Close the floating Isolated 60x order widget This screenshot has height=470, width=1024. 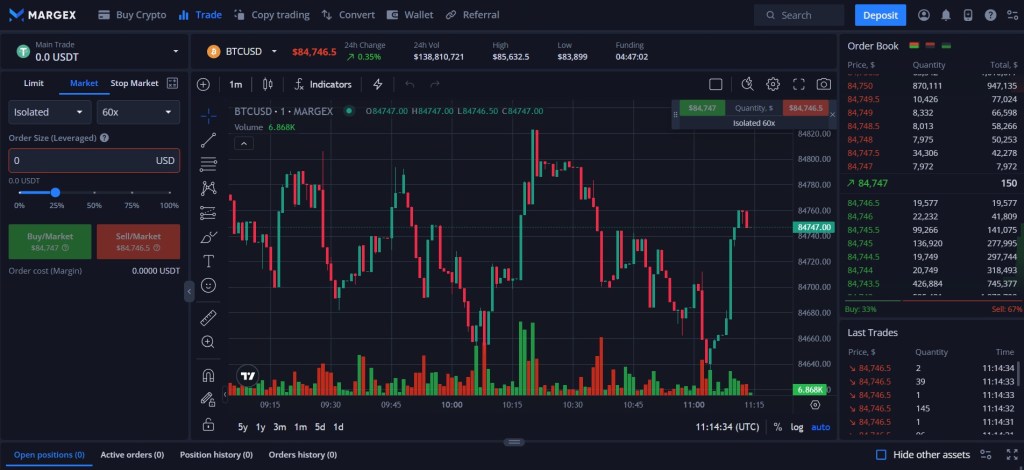[x=832, y=114]
